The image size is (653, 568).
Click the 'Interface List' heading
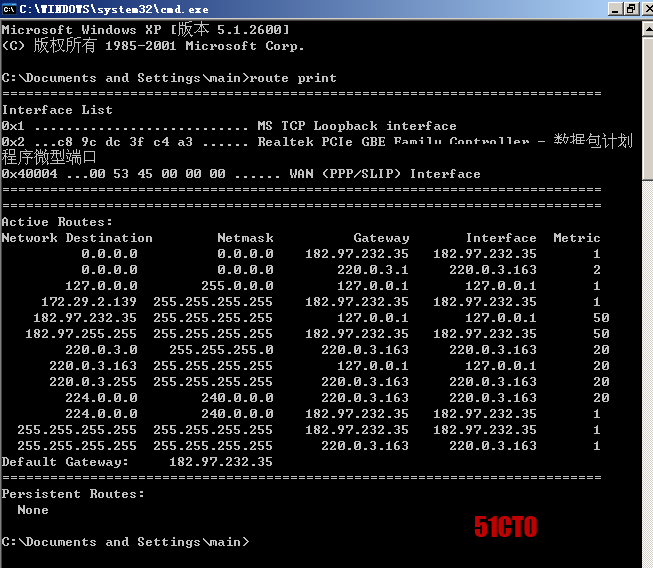click(x=57, y=110)
